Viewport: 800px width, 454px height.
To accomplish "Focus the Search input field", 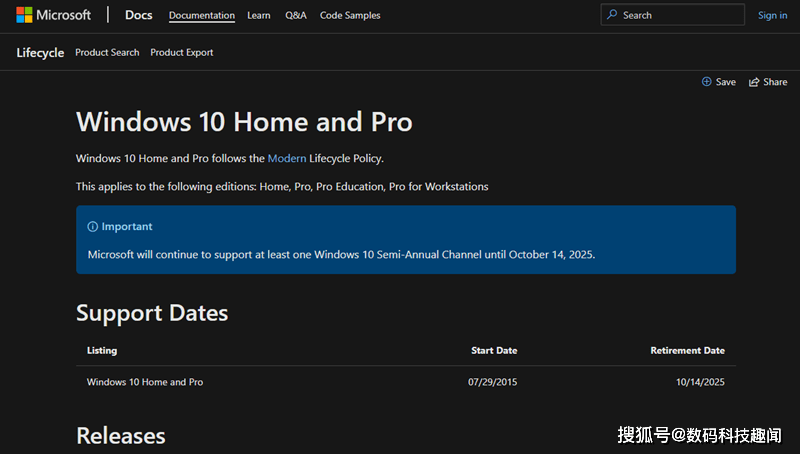I will click(x=672, y=15).
